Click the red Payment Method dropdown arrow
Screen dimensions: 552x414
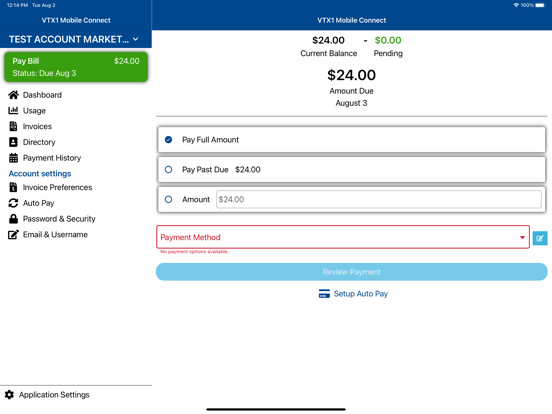click(522, 237)
